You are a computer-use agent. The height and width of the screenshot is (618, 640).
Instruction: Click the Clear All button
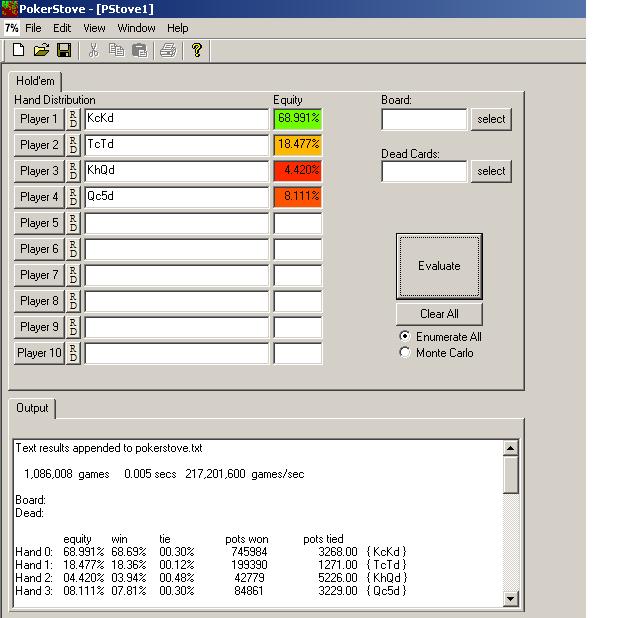439,314
